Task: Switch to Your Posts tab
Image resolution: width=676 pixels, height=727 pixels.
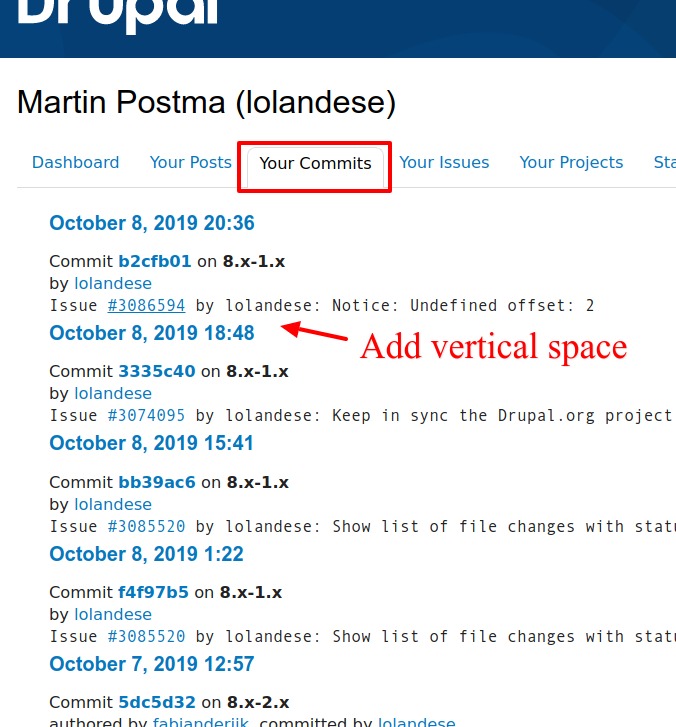Action: (190, 163)
